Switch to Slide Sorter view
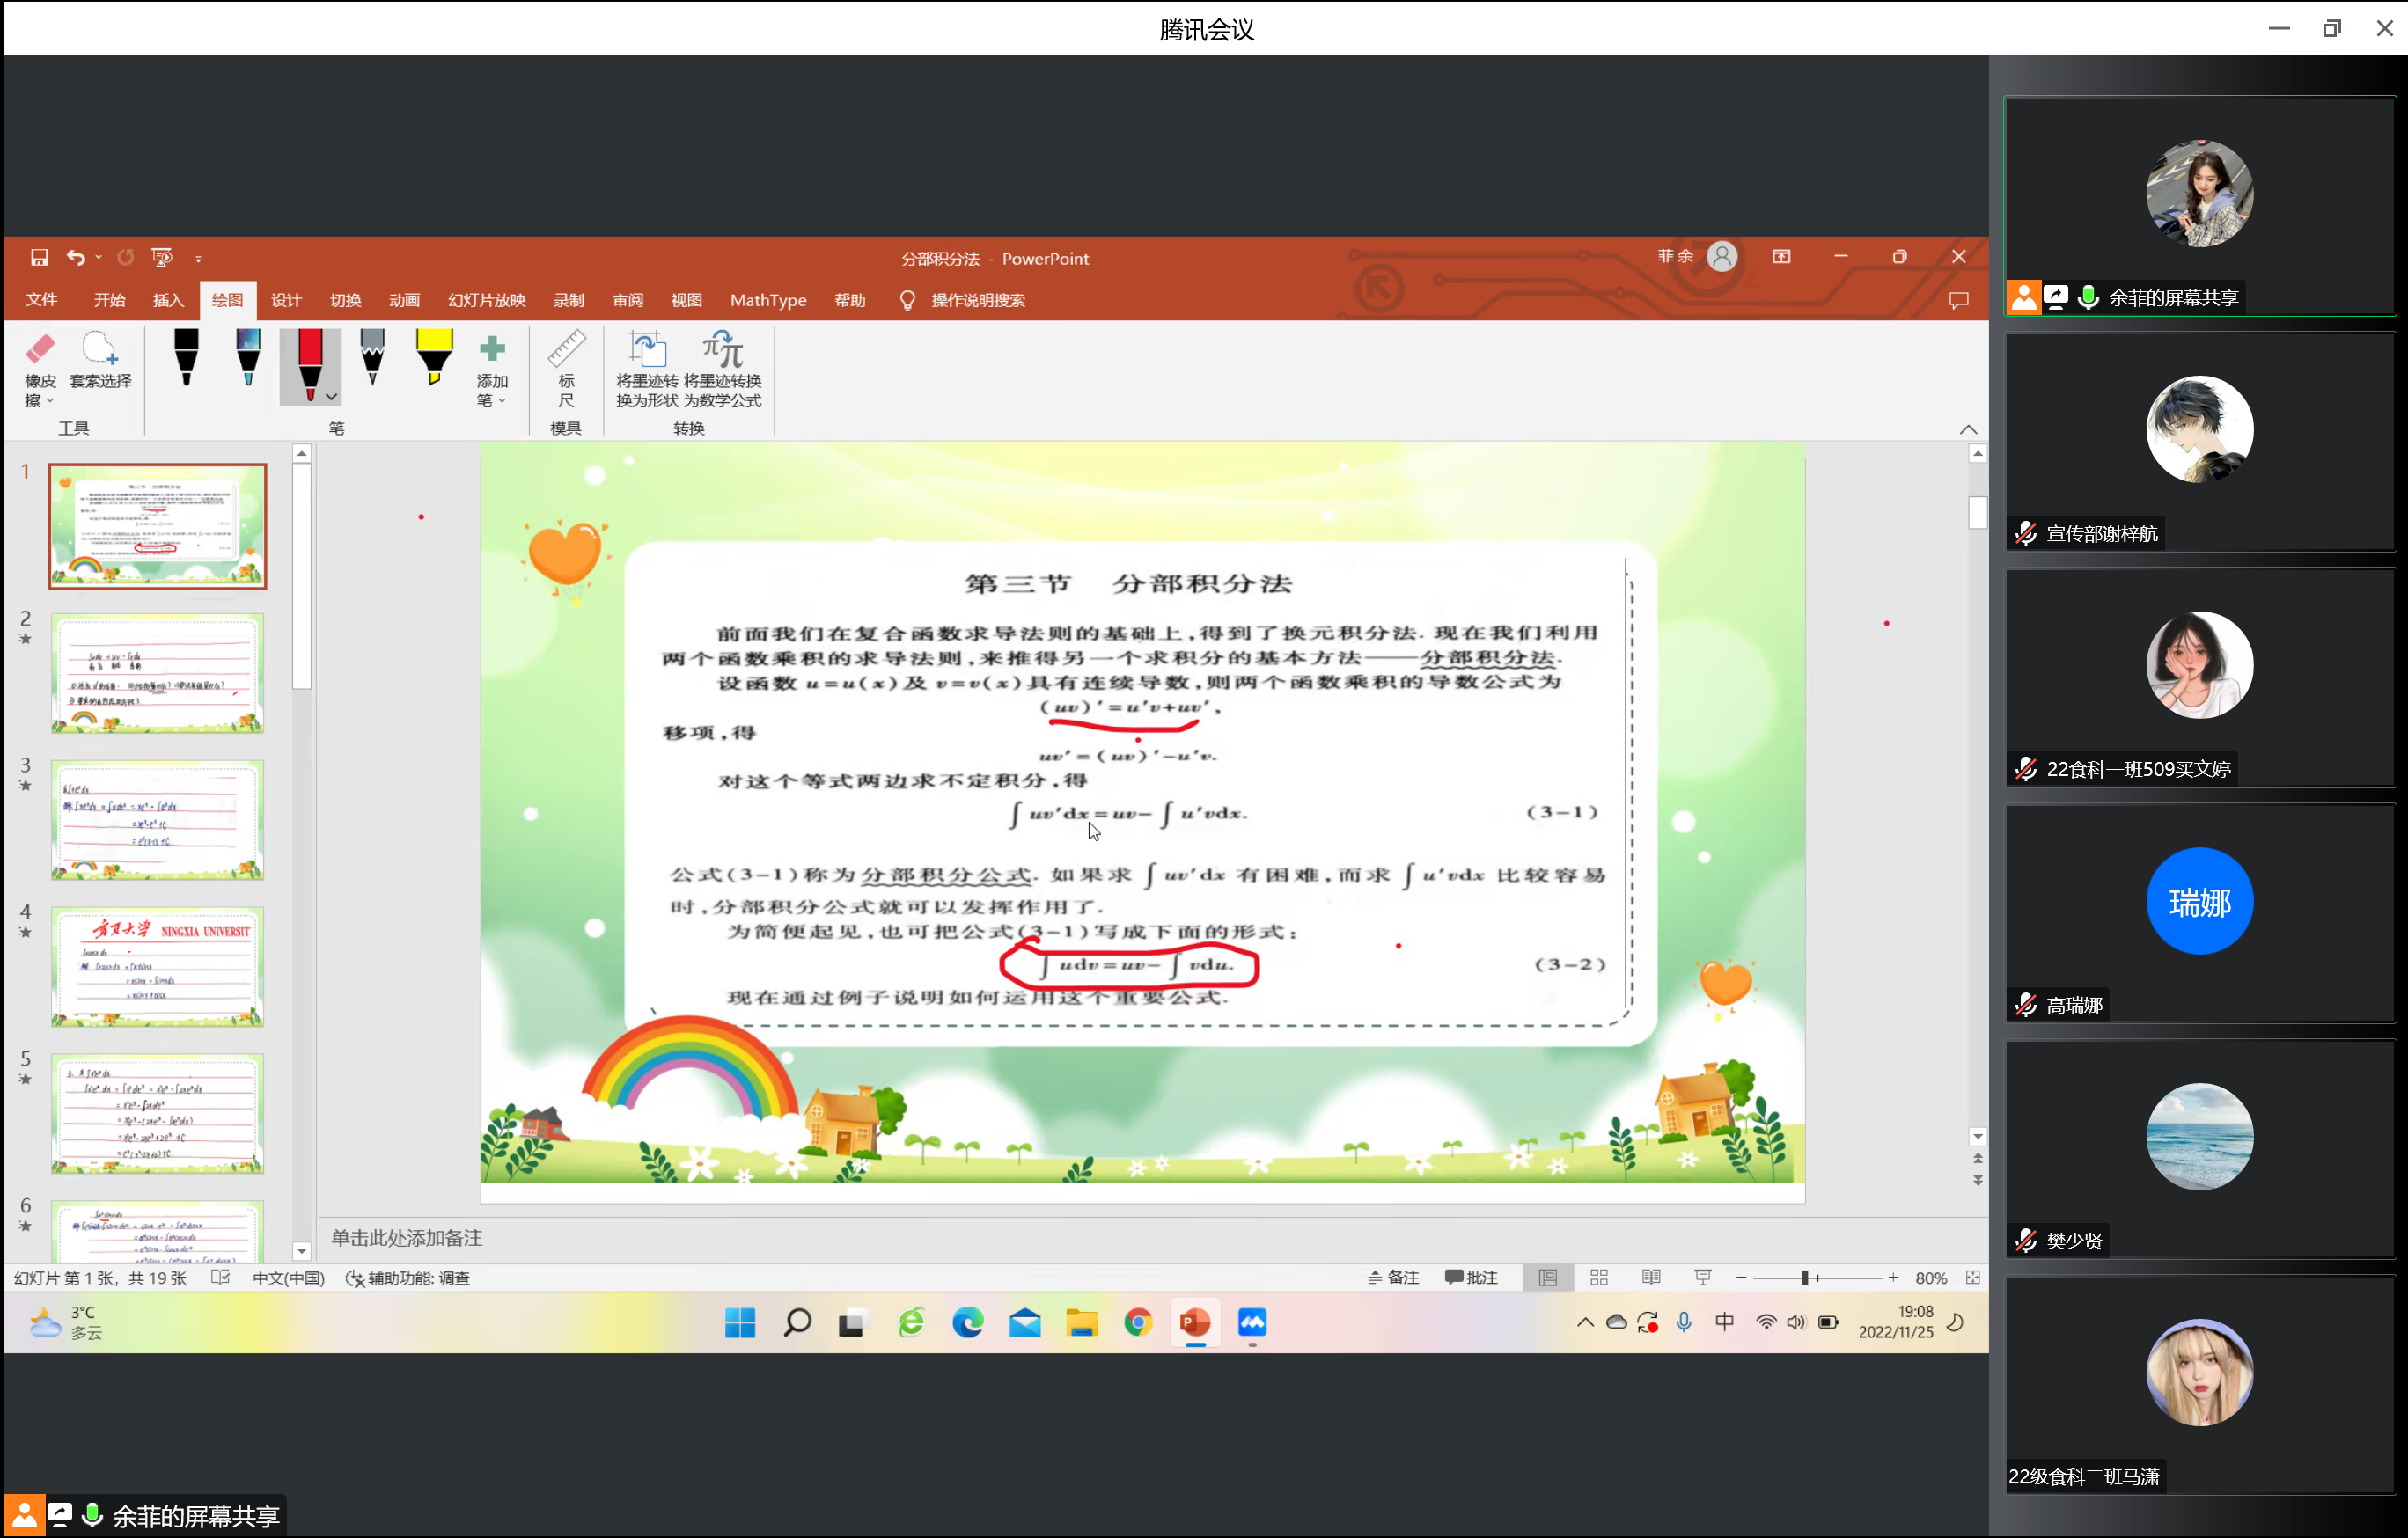Screen dimensions: 2408x1538 click(1599, 1278)
